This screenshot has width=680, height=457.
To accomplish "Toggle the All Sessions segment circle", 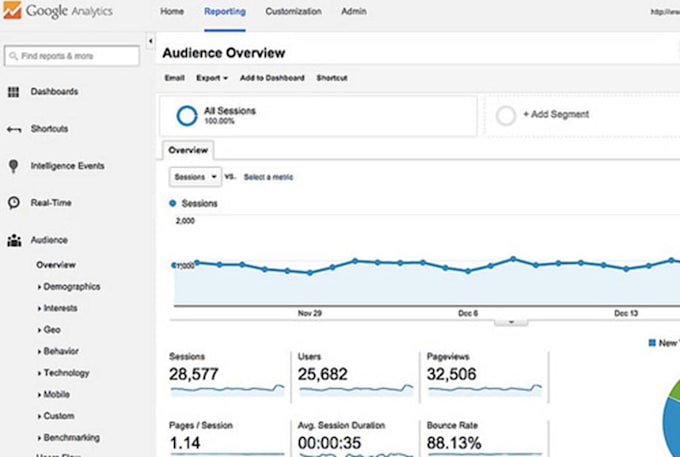I will tap(186, 115).
